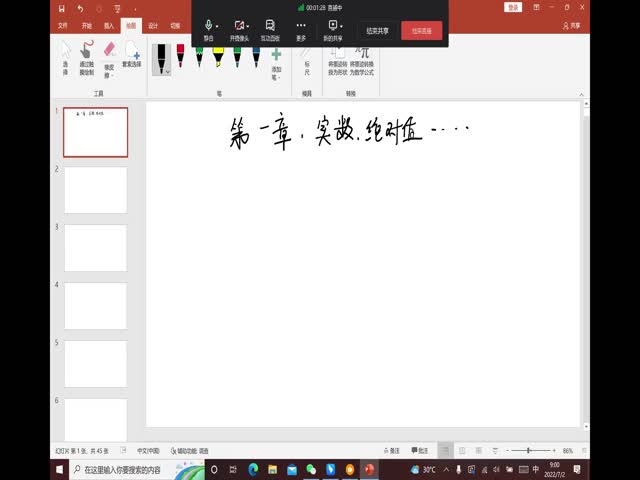Toggle the Notes (备注) pane button
This screenshot has height=480, width=640.
[391, 451]
